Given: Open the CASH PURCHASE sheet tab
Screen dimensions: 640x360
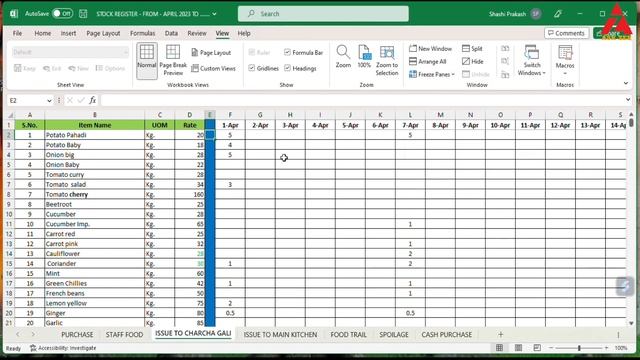Looking at the screenshot, I should [x=447, y=334].
